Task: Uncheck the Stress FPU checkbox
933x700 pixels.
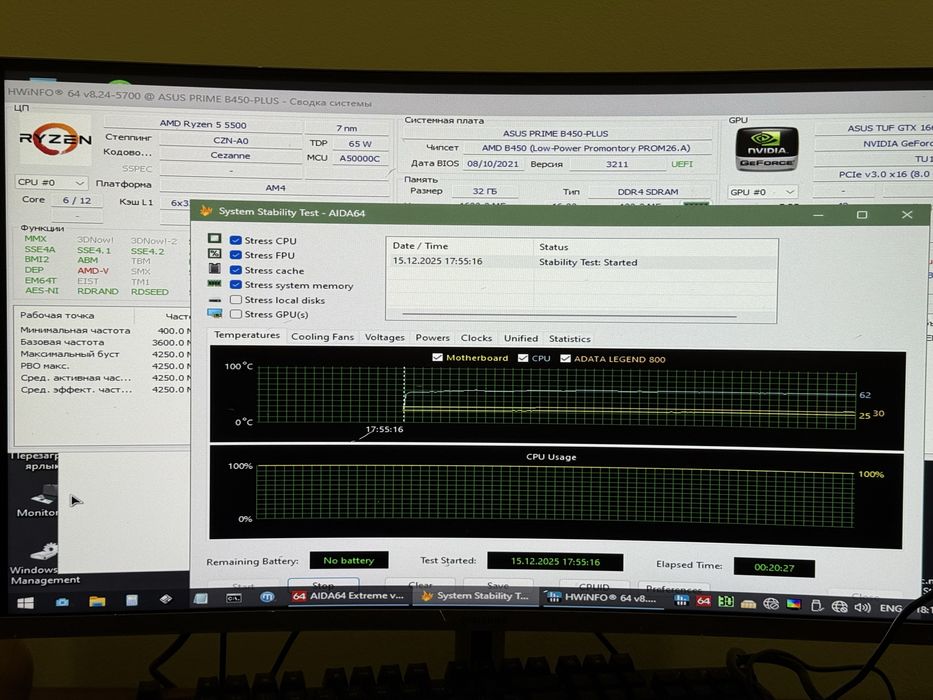Action: pos(236,255)
